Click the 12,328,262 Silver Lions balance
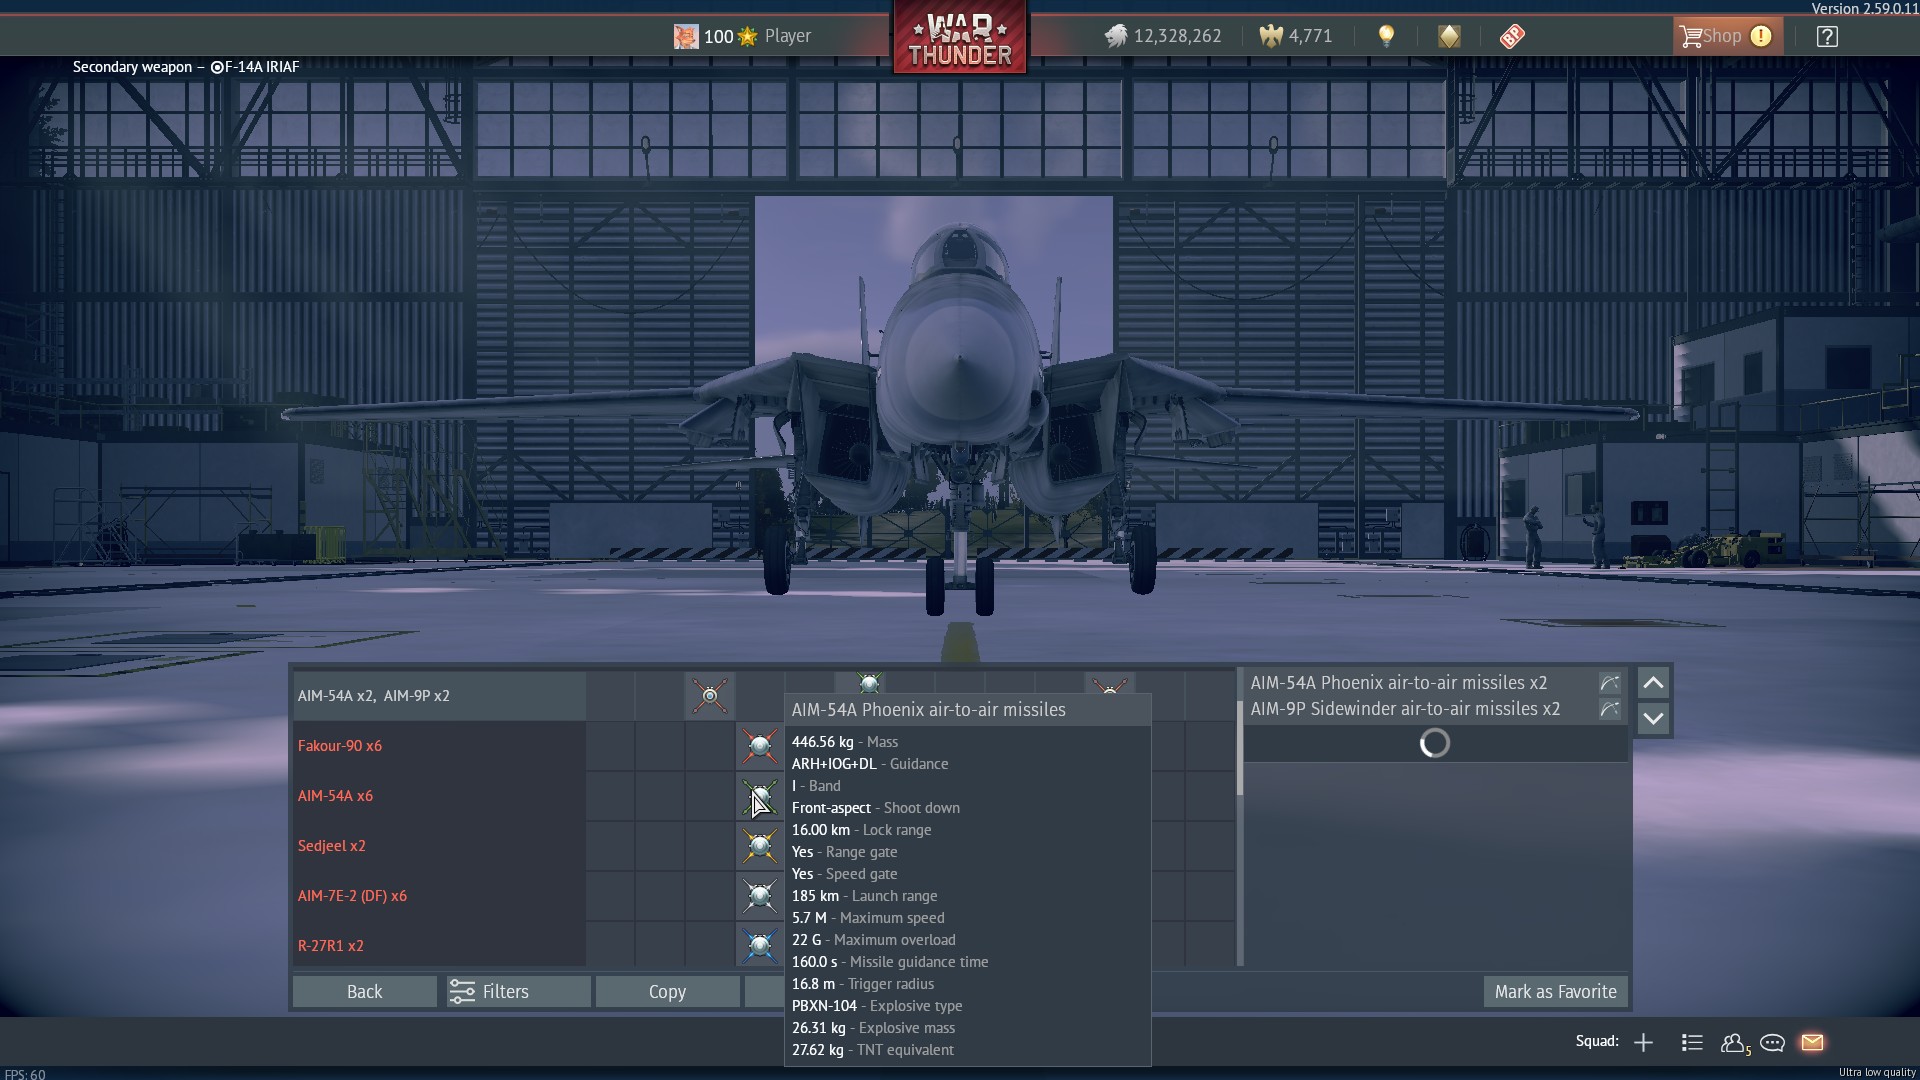Image resolution: width=1920 pixels, height=1080 pixels. click(1178, 36)
